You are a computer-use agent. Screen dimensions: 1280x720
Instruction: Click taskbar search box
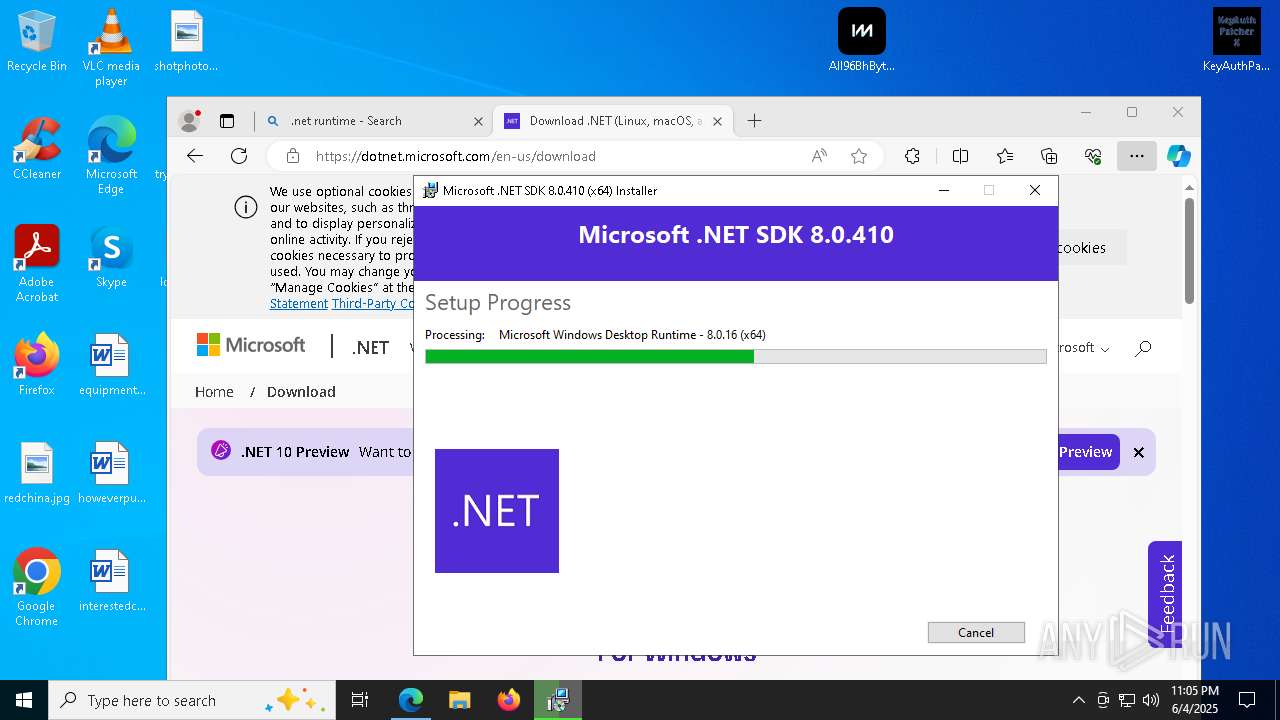pyautogui.click(x=192, y=700)
